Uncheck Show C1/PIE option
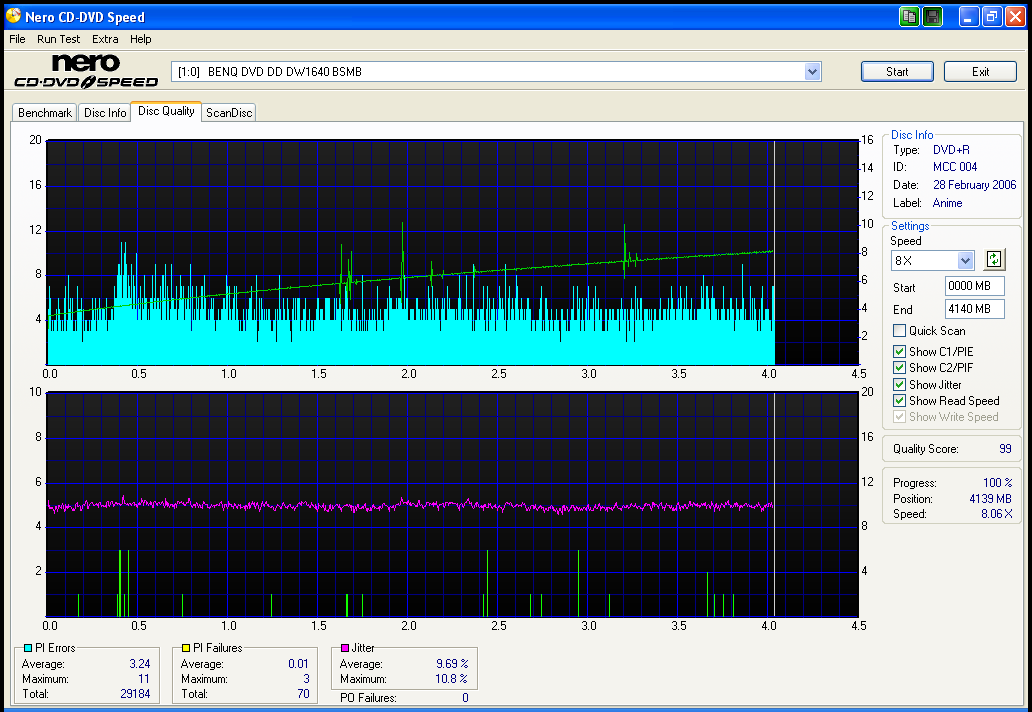Image resolution: width=1032 pixels, height=712 pixels. pos(900,352)
